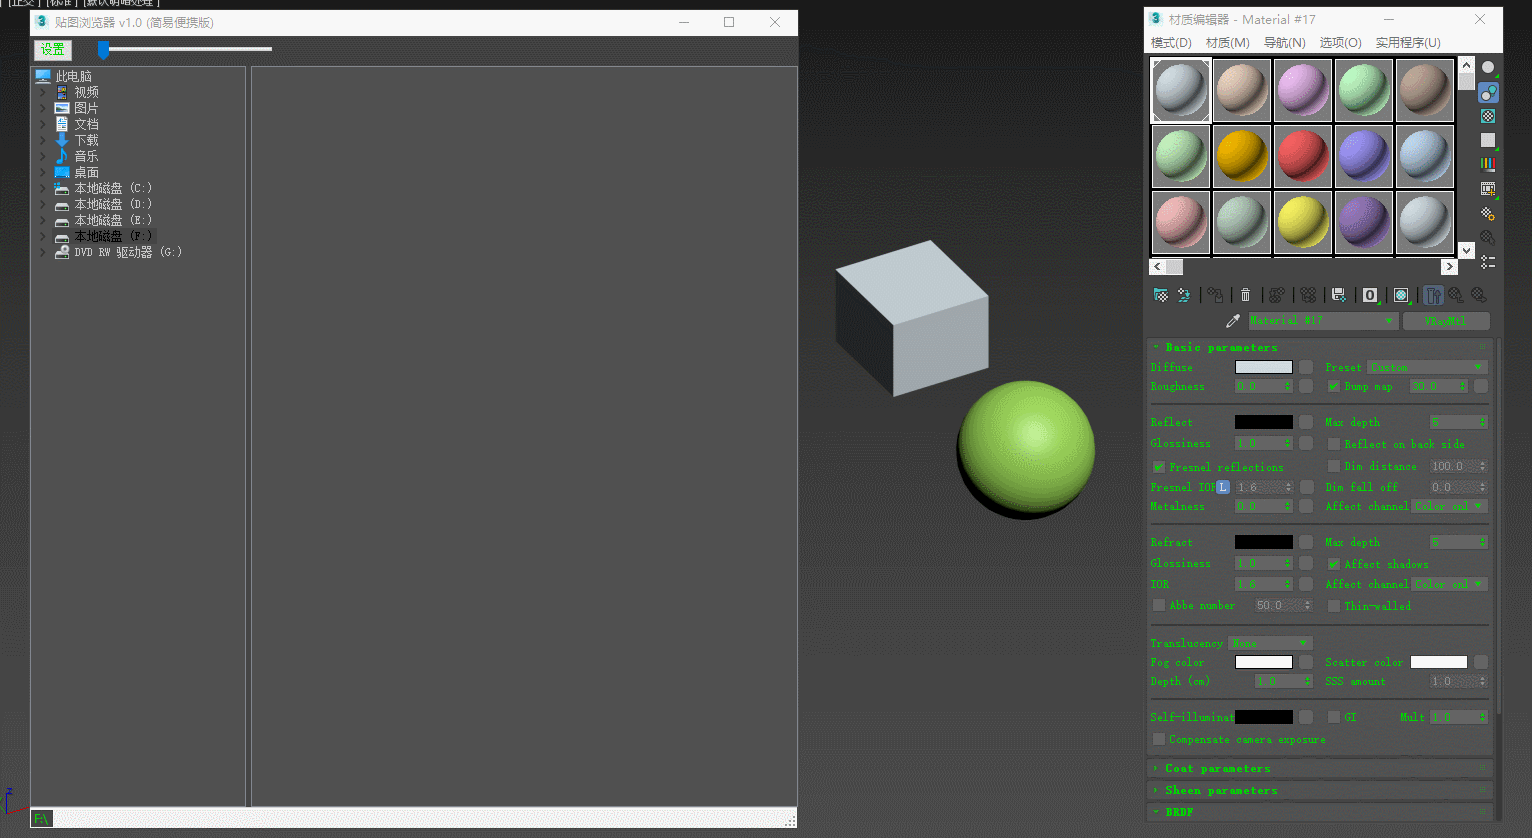Image resolution: width=1532 pixels, height=838 pixels.
Task: Click the blue L lock beside Fresnel IOR
Action: tap(1223, 487)
